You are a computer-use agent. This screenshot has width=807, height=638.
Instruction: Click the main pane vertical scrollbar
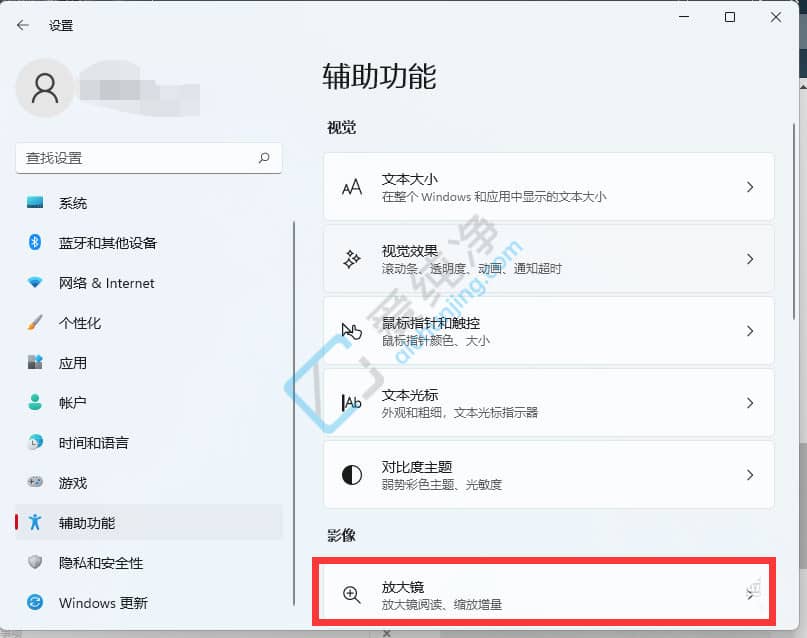tap(794, 221)
